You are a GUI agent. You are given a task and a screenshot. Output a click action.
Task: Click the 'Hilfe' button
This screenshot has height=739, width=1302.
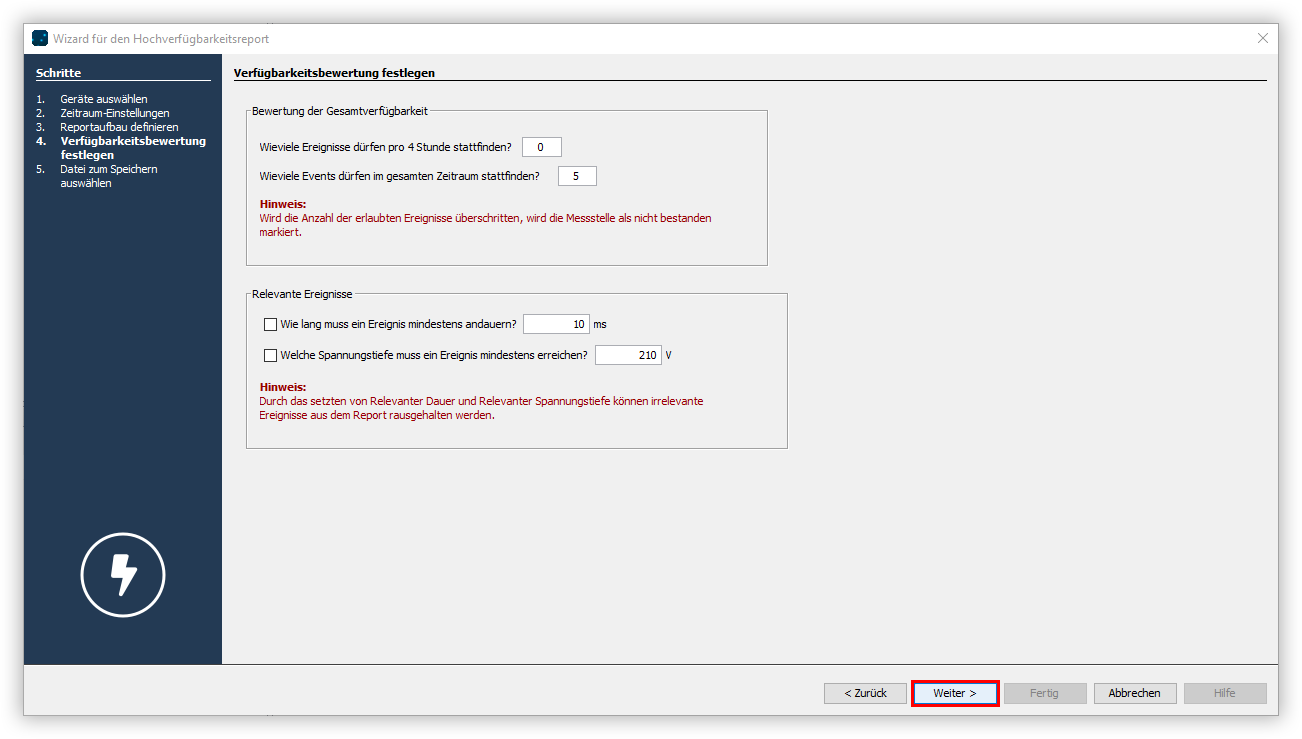1224,692
